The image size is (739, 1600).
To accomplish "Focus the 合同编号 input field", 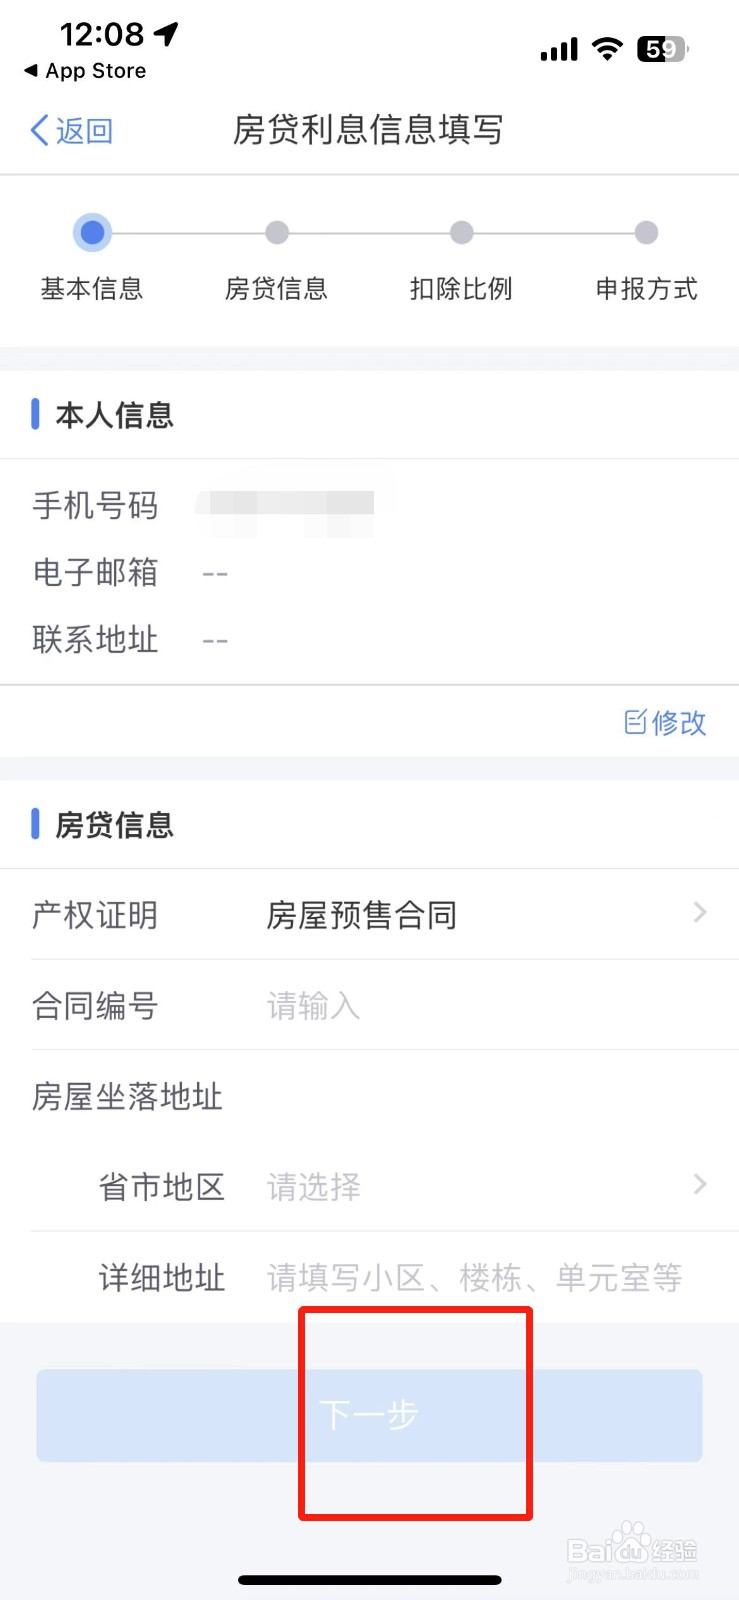I will coord(487,1005).
